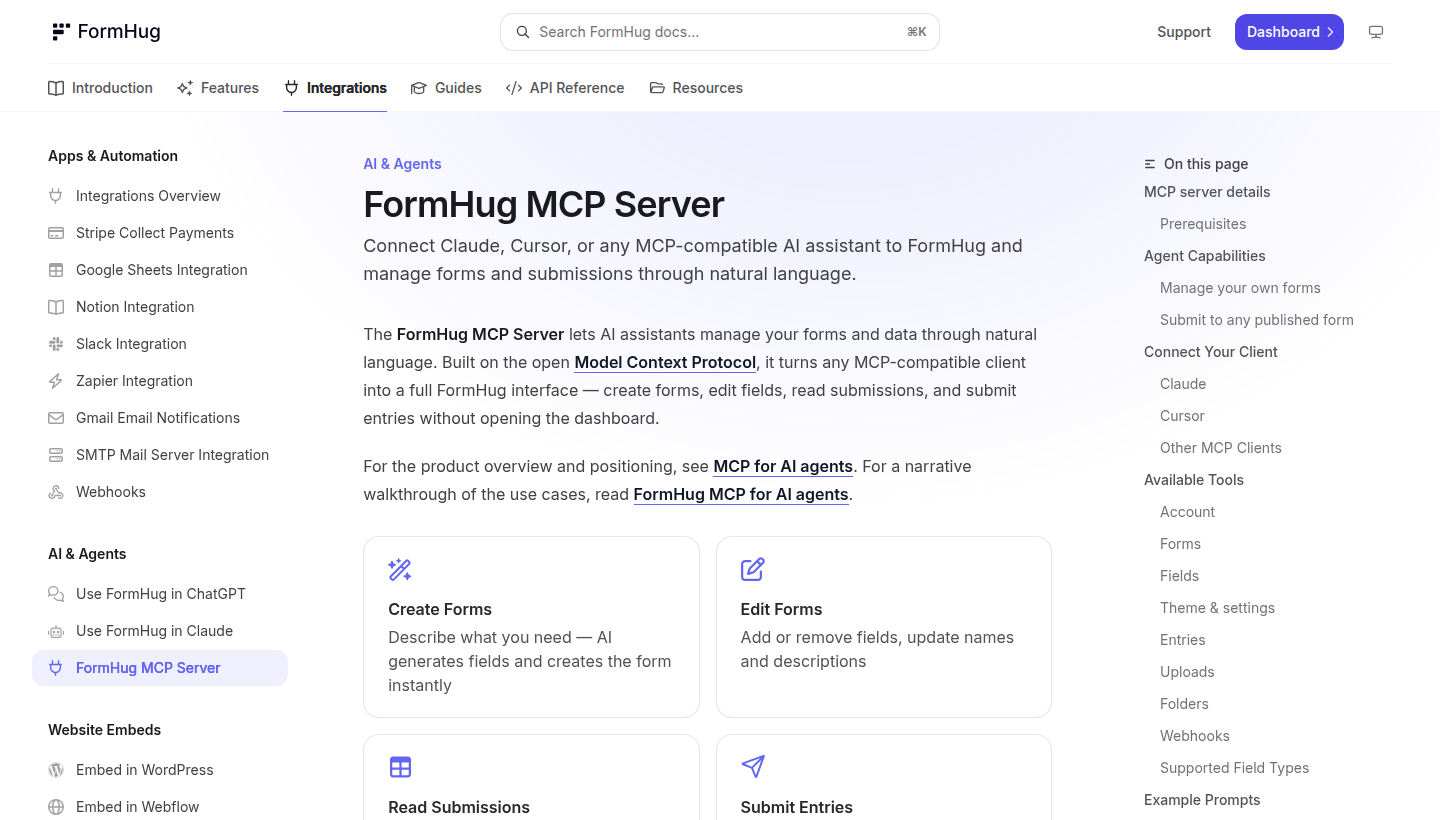Screen dimensions: 1440x820
Task: Jump to Agent Capabilities section
Action: 1205,256
